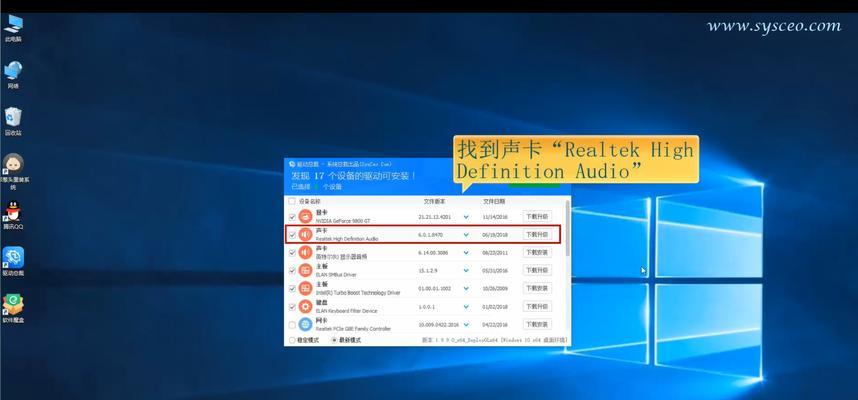Select the latest mode radio button
Viewport: 858px width, 400px height.
334,340
